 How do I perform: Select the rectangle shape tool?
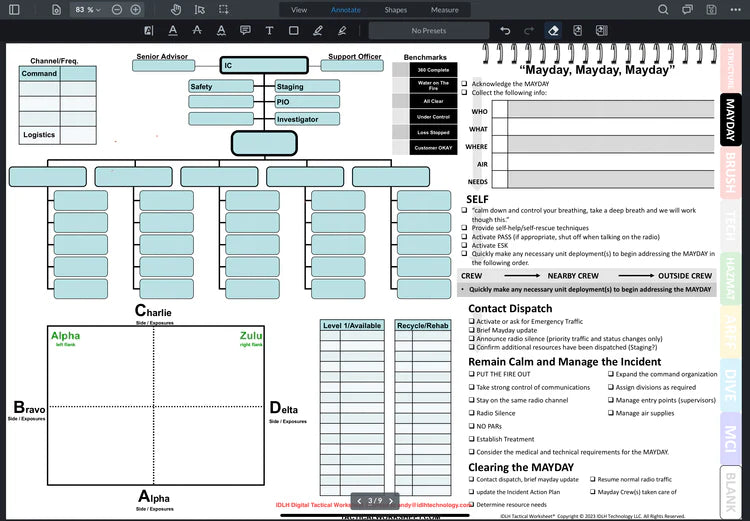(293, 31)
